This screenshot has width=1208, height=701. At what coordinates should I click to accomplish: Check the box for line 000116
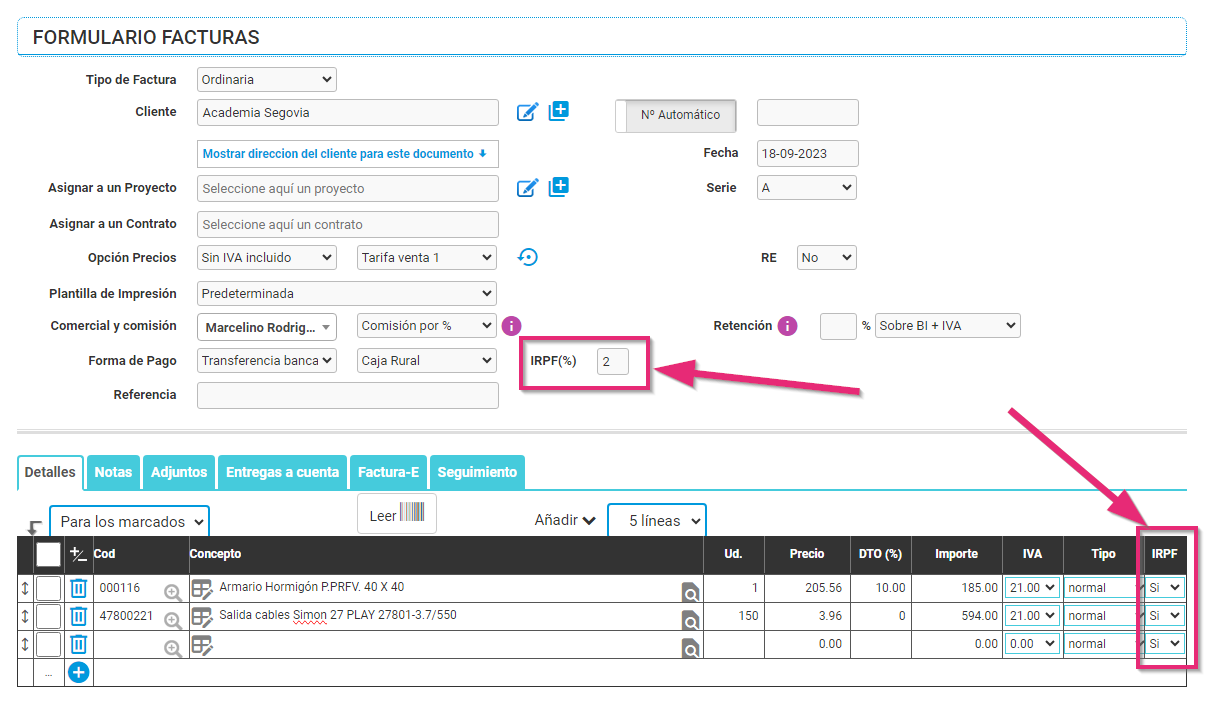click(x=48, y=588)
